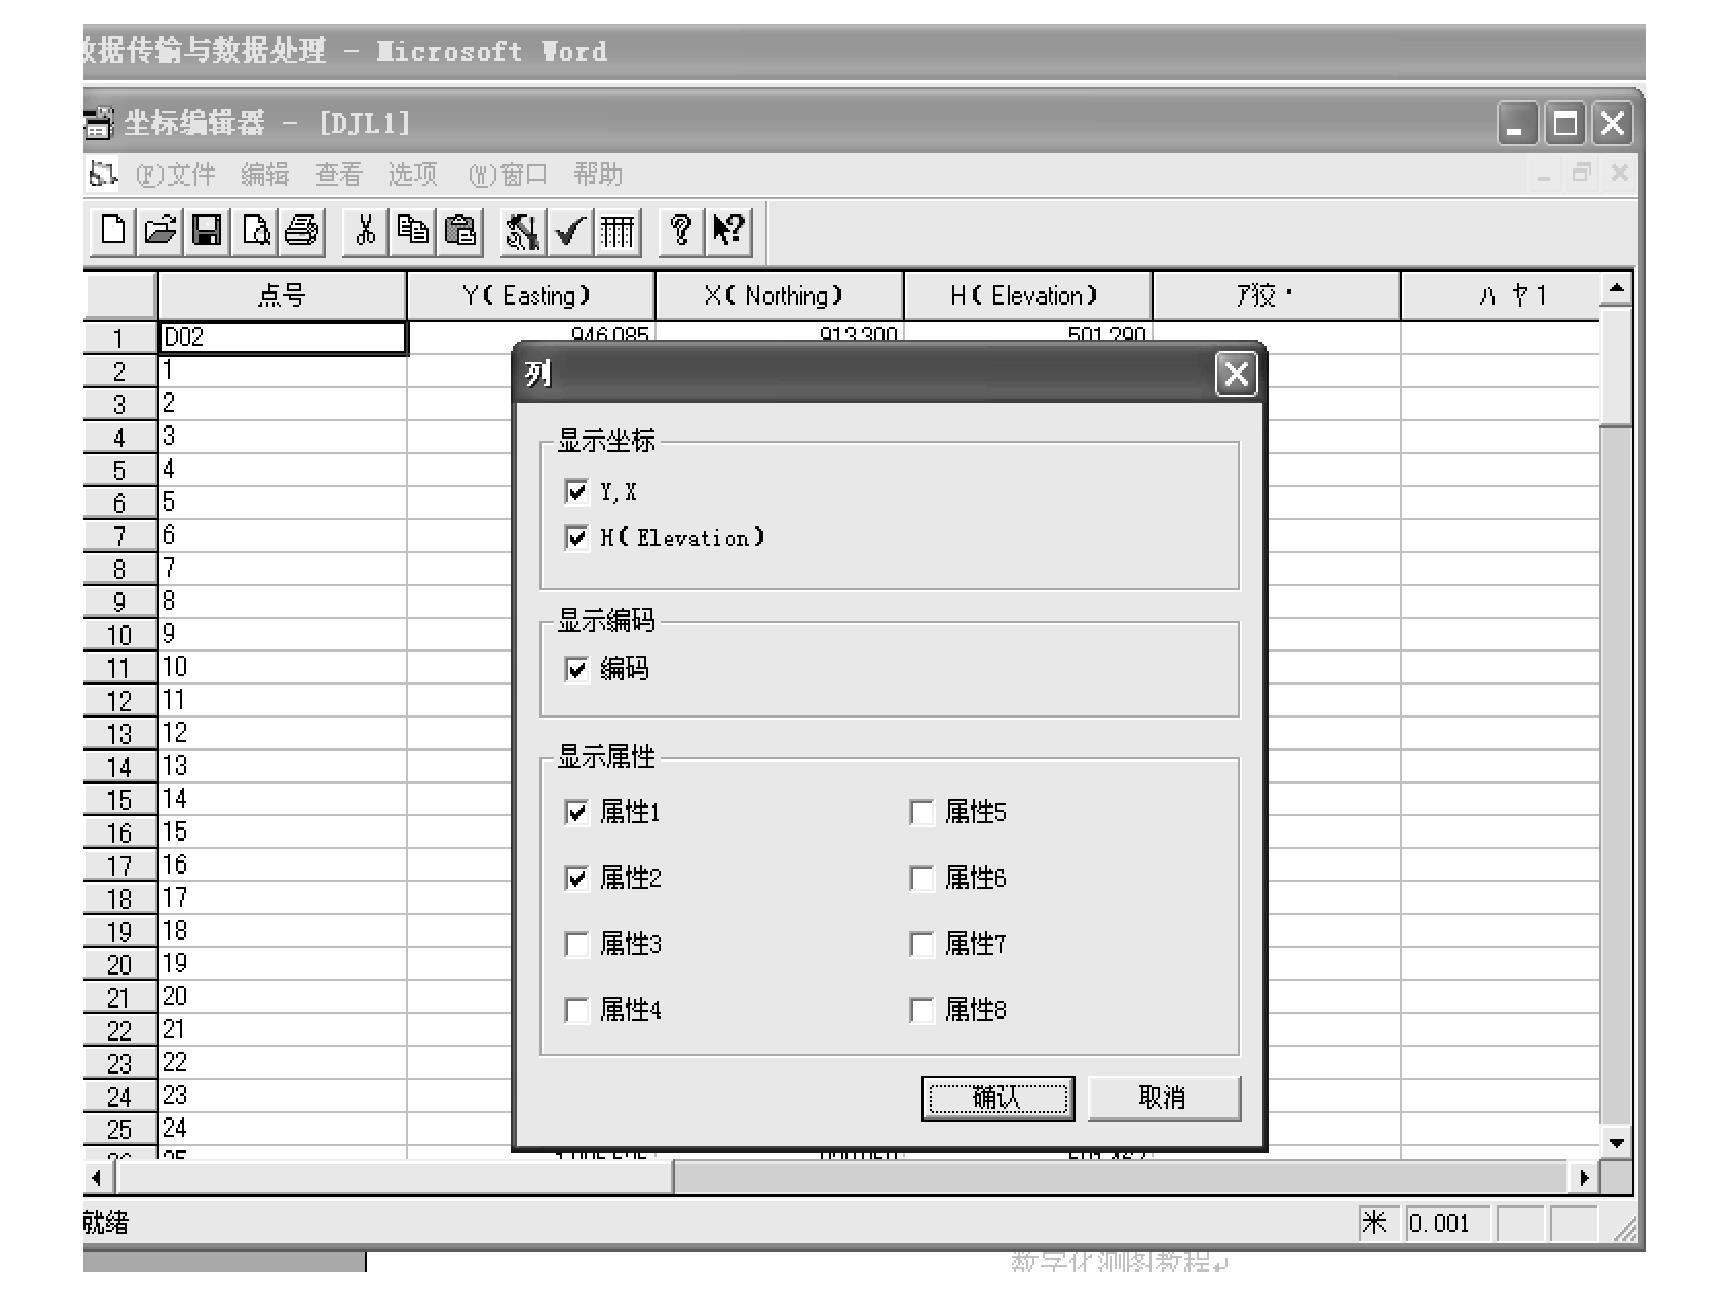This screenshot has height=1293, width=1720.
Task: Toggle the 编码 checkbox
Action: click(x=576, y=669)
